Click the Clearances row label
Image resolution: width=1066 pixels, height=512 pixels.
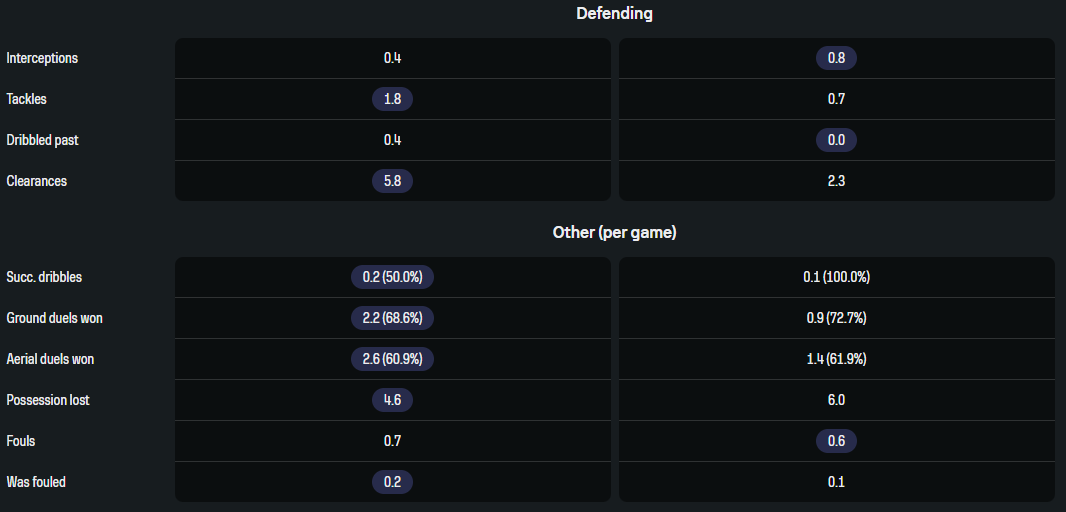[x=37, y=181]
